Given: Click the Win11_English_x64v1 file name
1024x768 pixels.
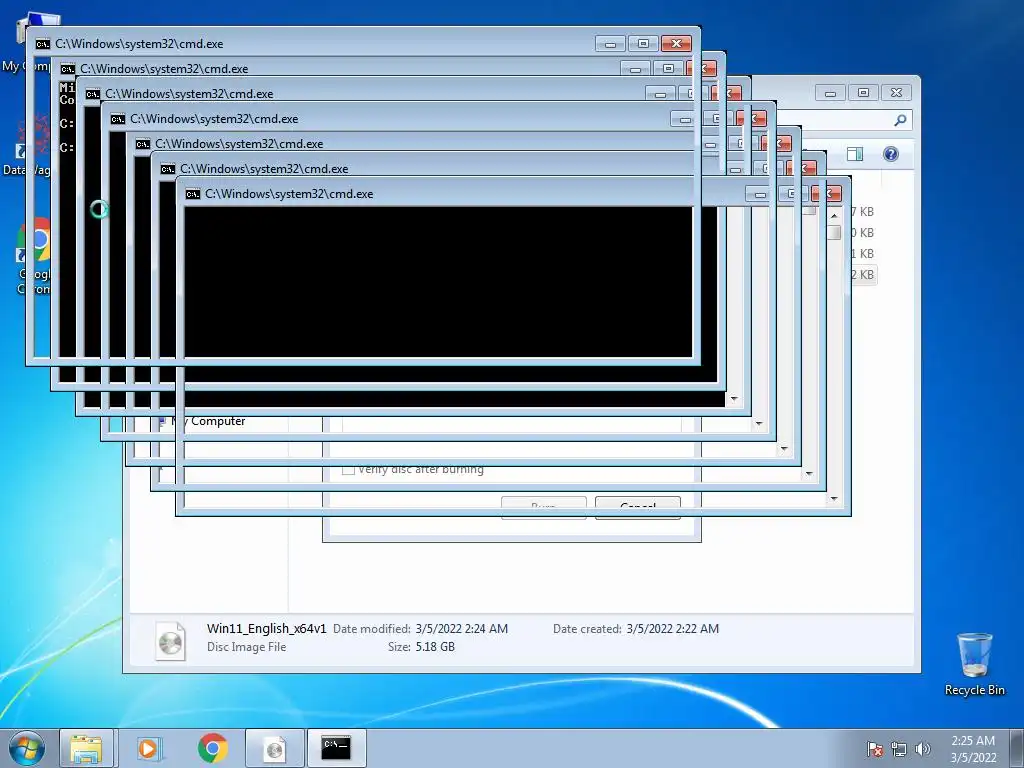Looking at the screenshot, I should pos(266,628).
